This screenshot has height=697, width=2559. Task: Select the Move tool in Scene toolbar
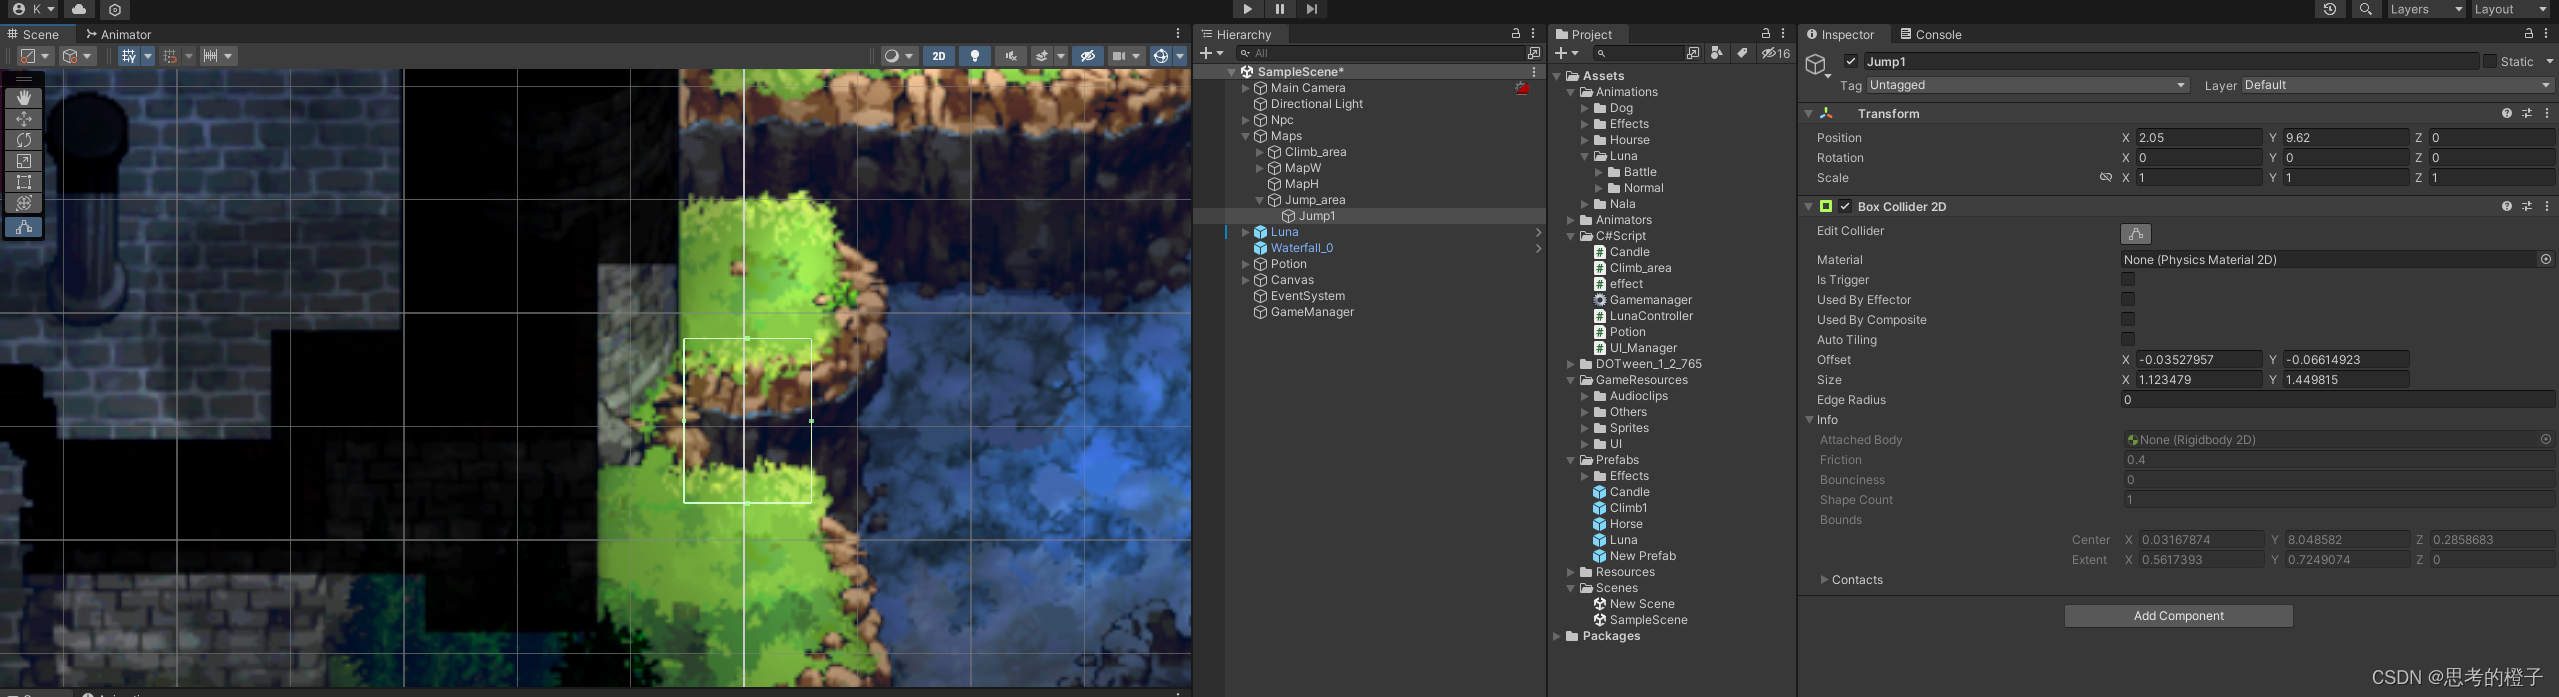coord(24,119)
